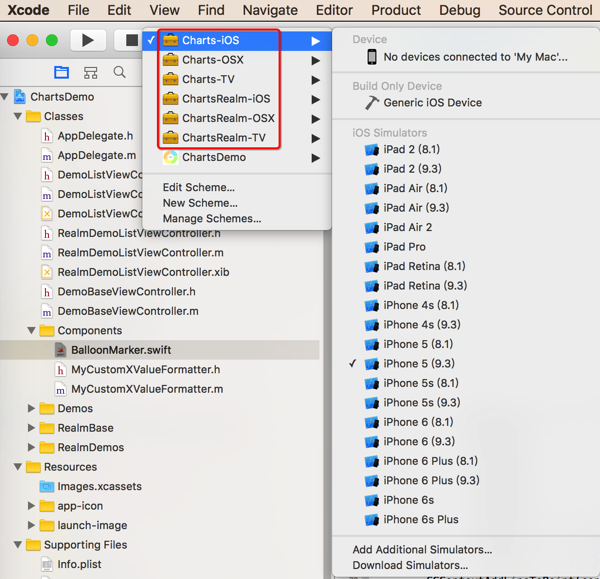
Task: Click the BalloonMarker.swift file icon
Action: pyautogui.click(x=60, y=350)
